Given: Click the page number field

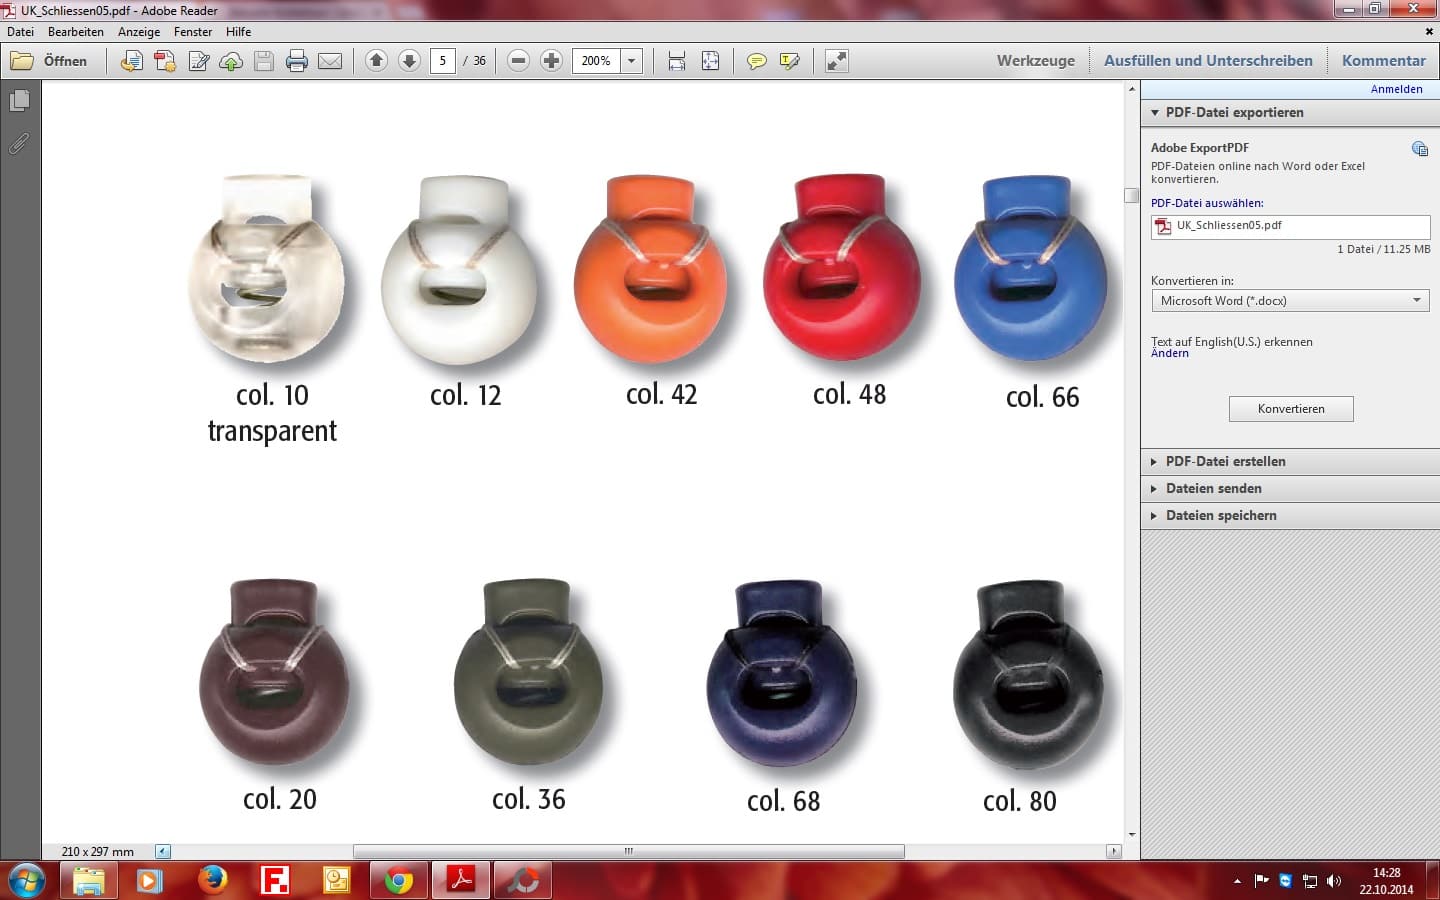Looking at the screenshot, I should [443, 61].
